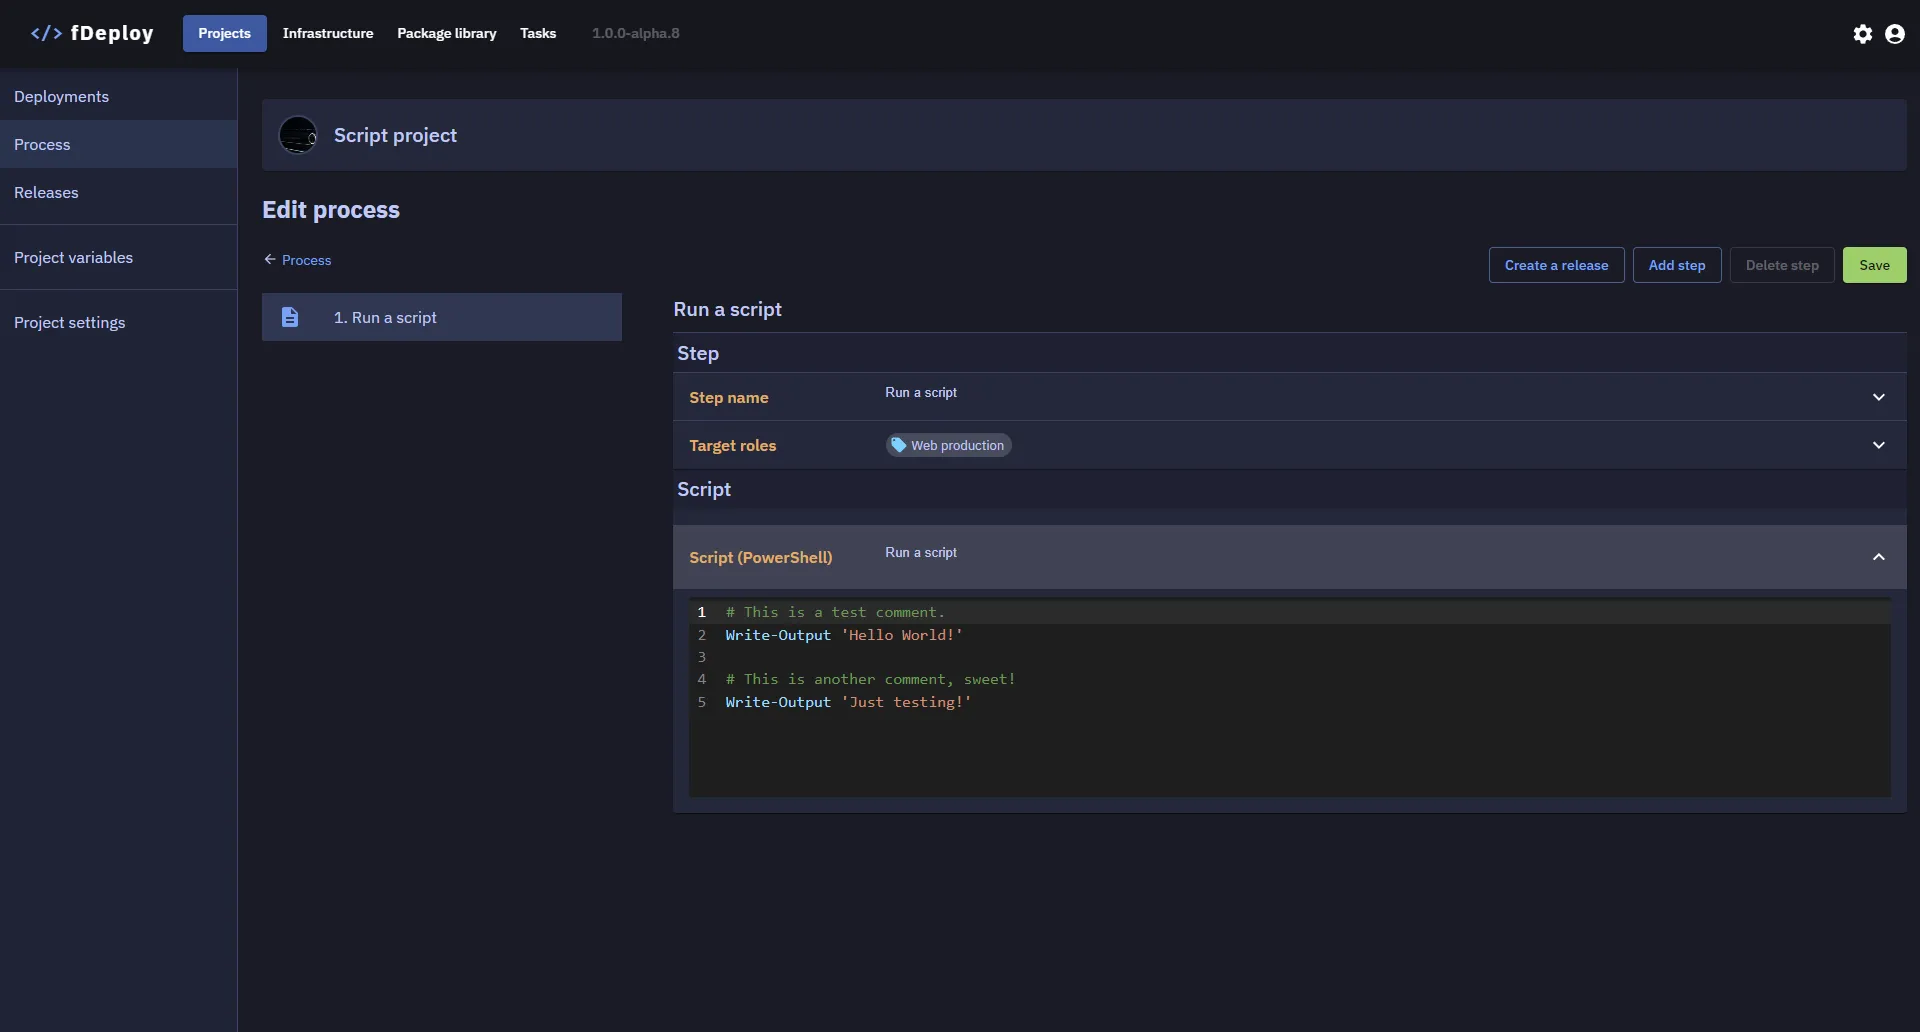Click code line Write-Output 'Hello World!'
Viewport: 1920px width, 1032px height.
pos(844,635)
